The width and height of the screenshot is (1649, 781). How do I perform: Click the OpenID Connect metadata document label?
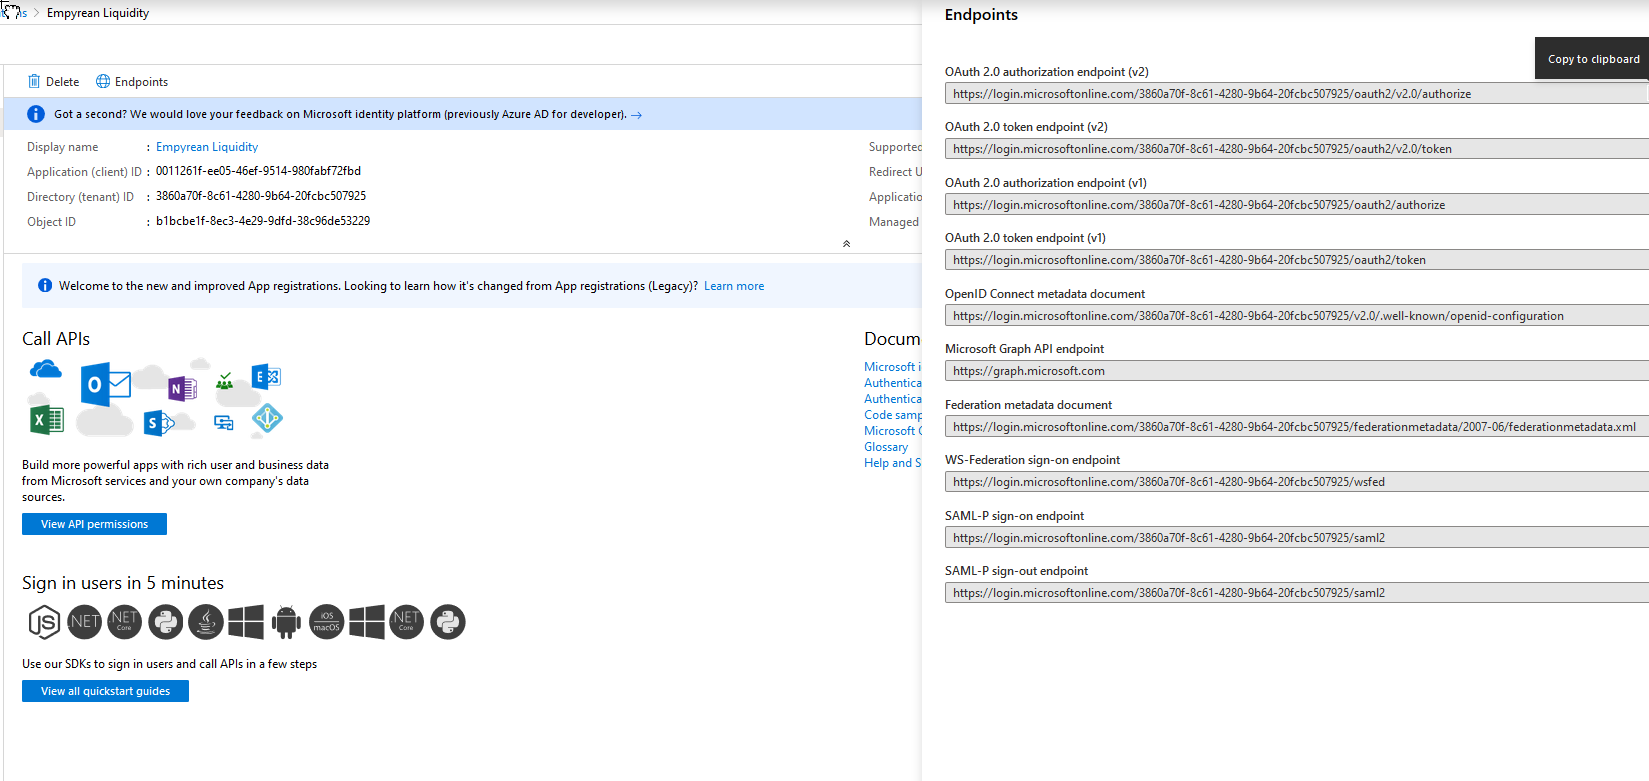click(1045, 294)
